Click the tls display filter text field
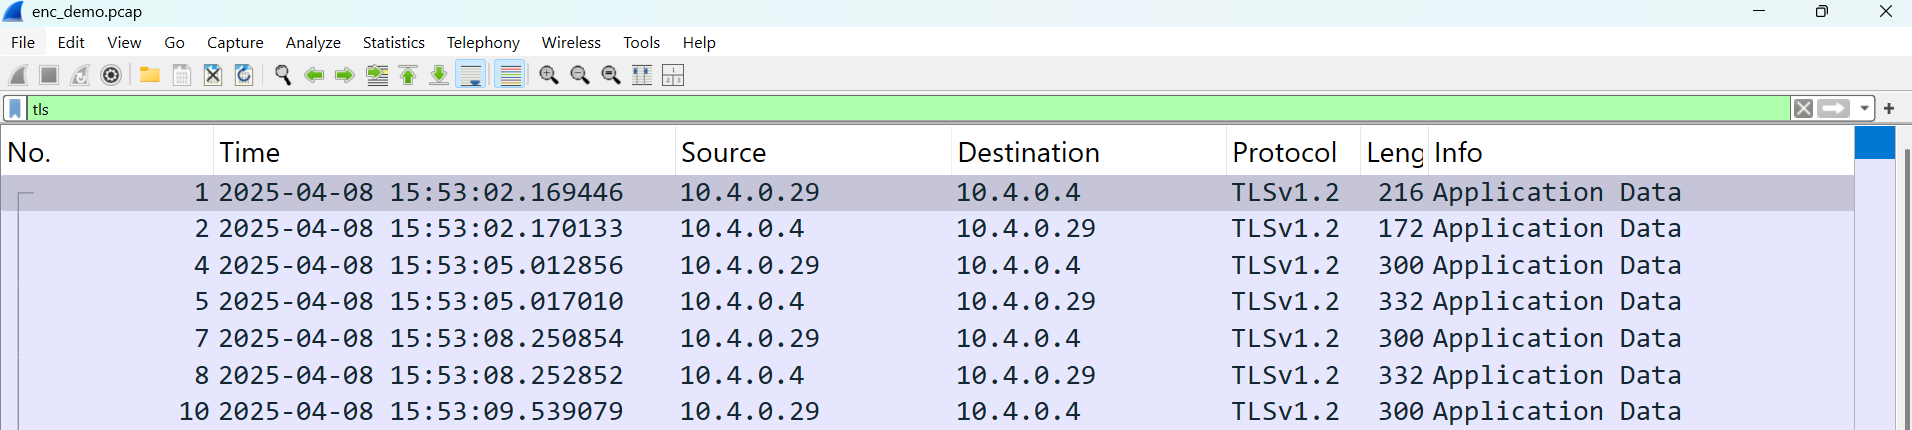Viewport: 1912px width, 430px height. 900,109
